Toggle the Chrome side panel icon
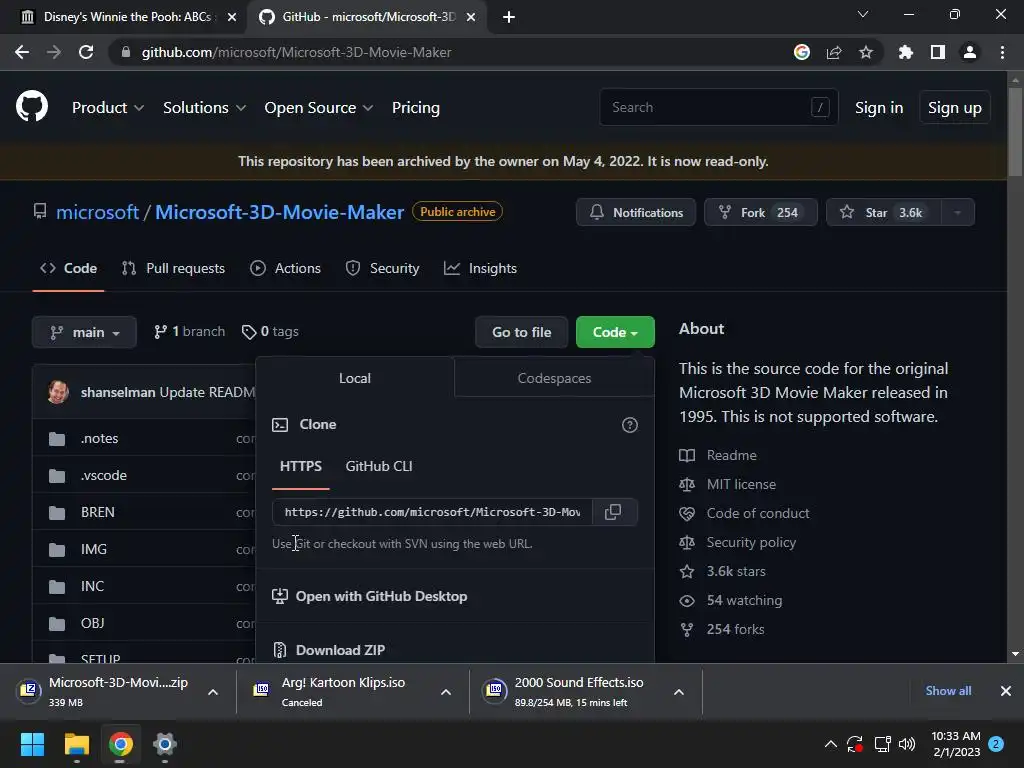Screen dimensions: 1024x768 (x=938, y=52)
